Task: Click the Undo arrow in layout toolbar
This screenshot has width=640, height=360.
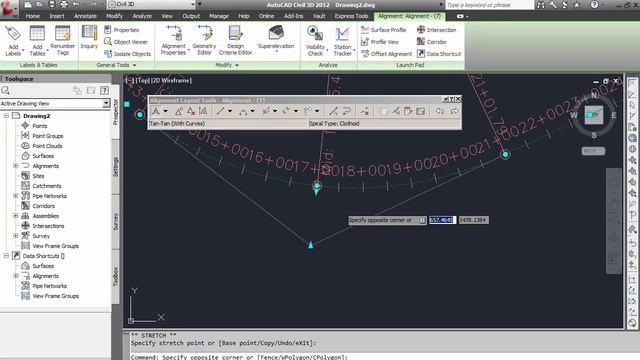Action: point(440,111)
